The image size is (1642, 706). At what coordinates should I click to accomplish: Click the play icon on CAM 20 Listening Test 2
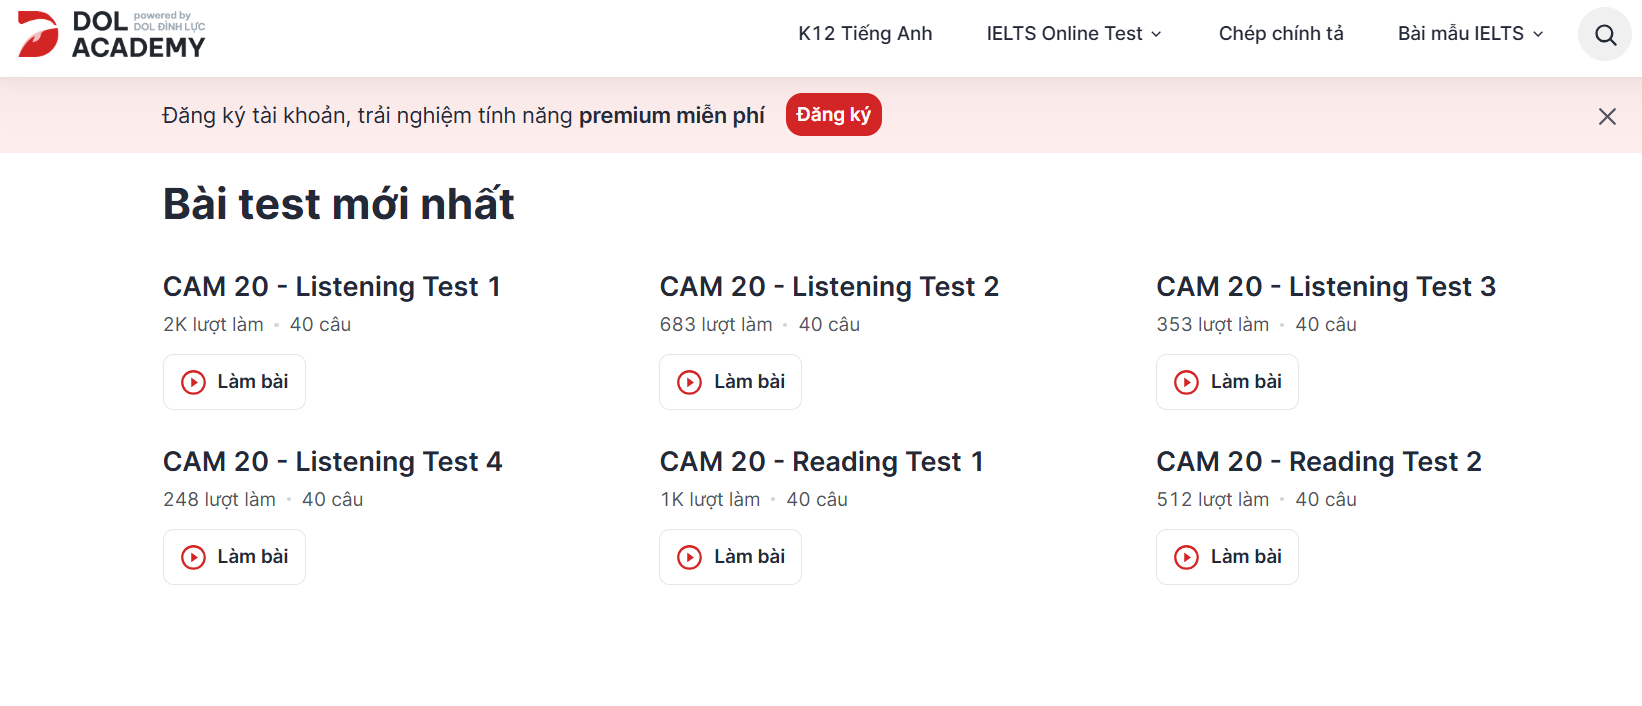688,382
